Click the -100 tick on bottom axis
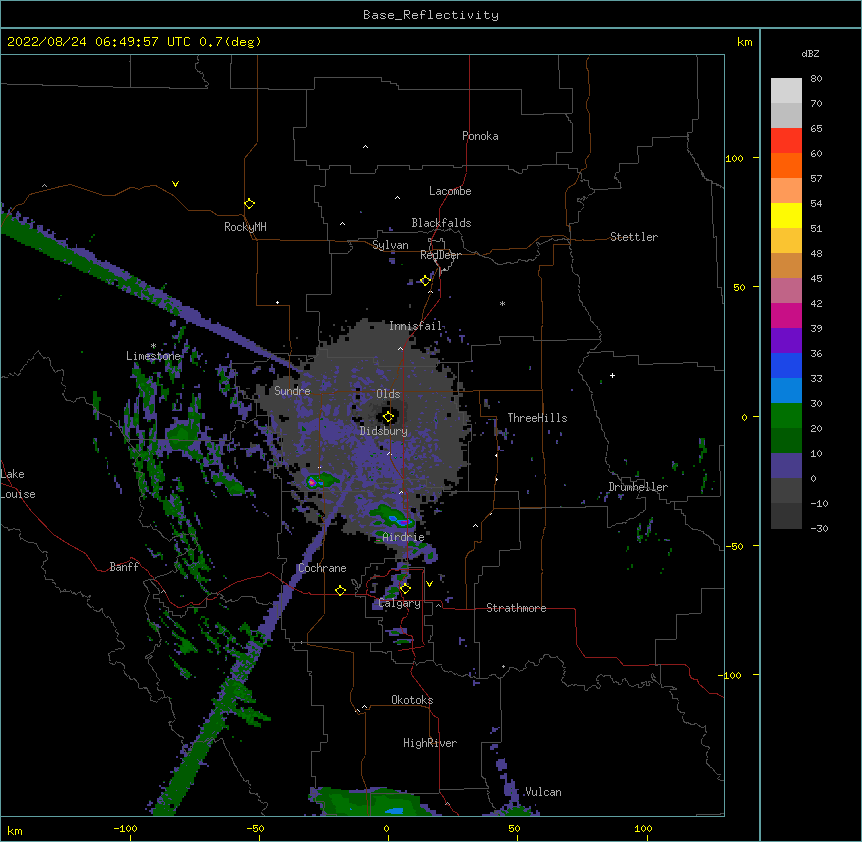The height and width of the screenshot is (842, 862). point(125,828)
